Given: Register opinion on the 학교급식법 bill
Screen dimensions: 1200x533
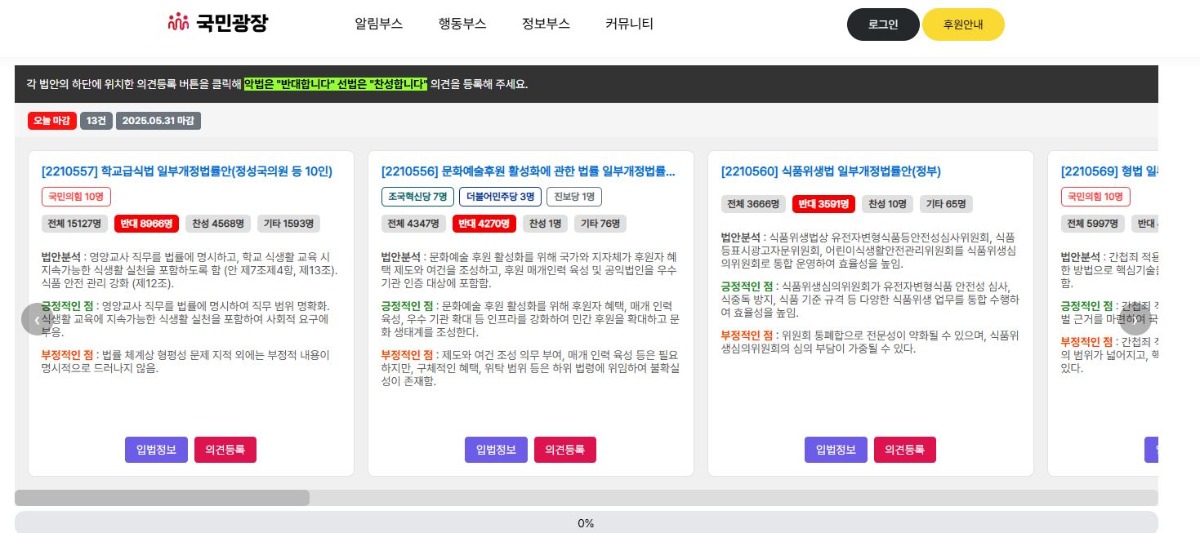Looking at the screenshot, I should point(225,450).
